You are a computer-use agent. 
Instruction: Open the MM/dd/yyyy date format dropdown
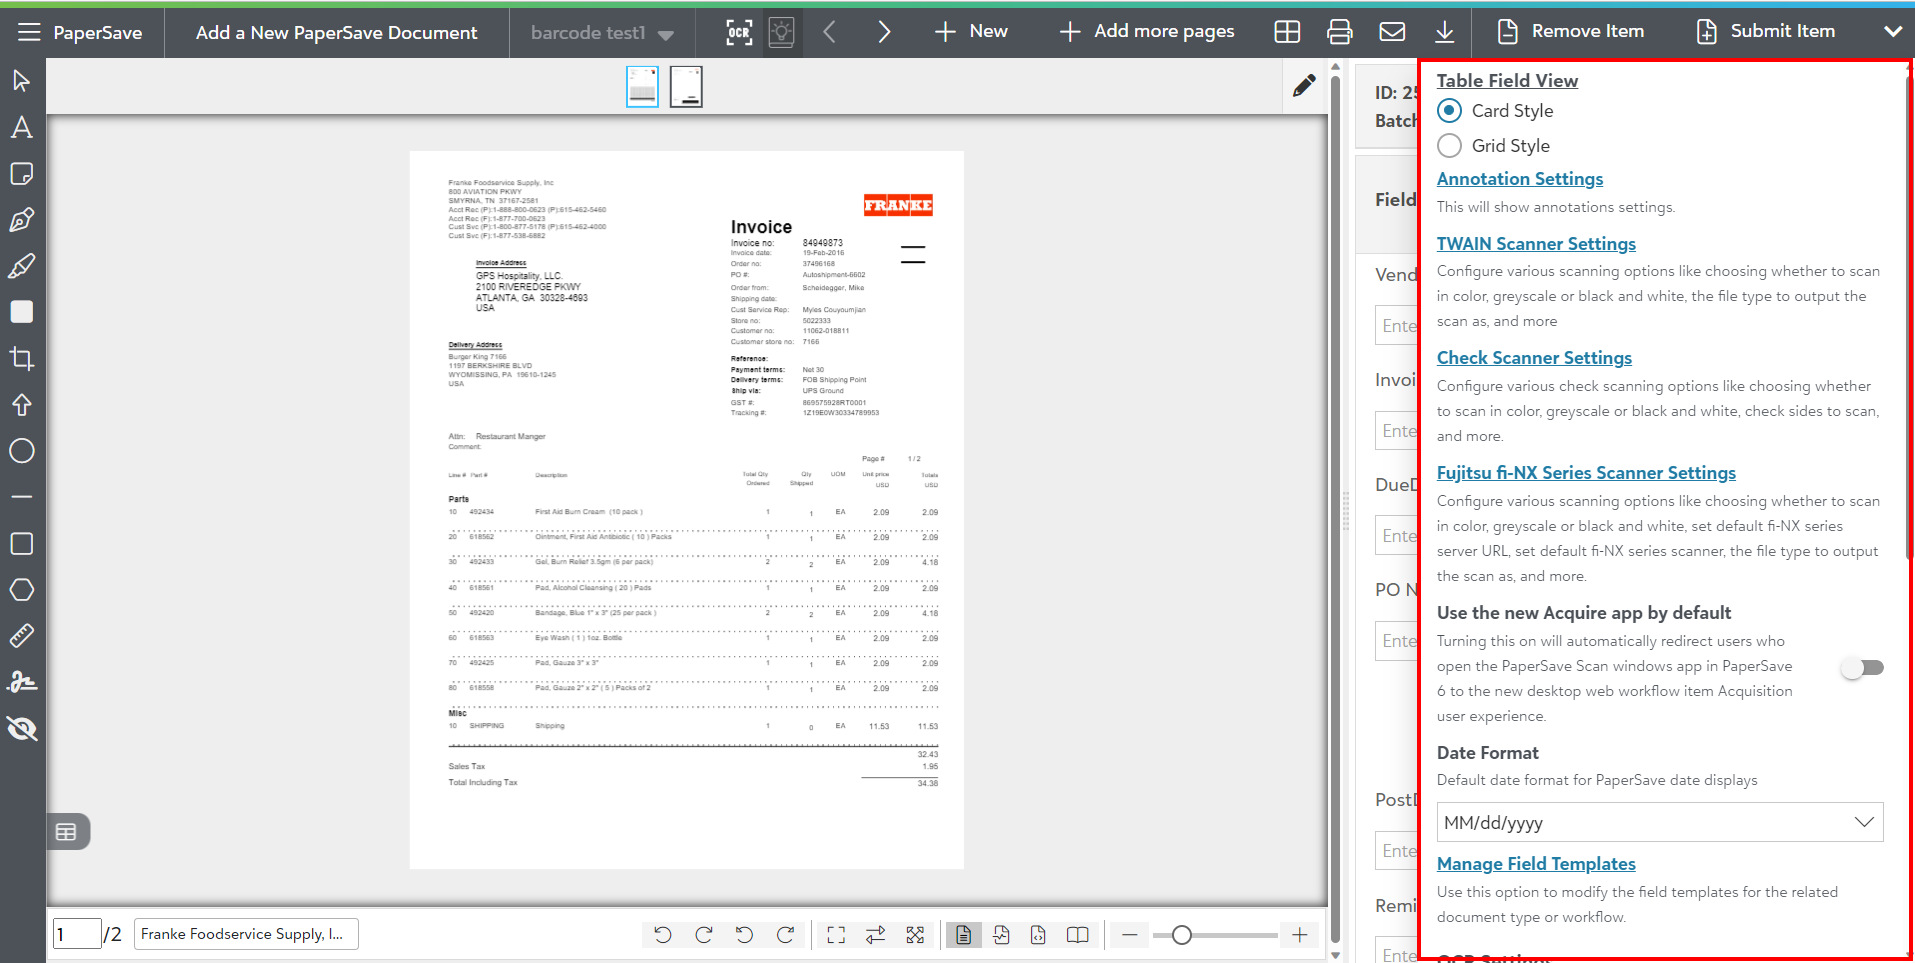pos(1659,822)
